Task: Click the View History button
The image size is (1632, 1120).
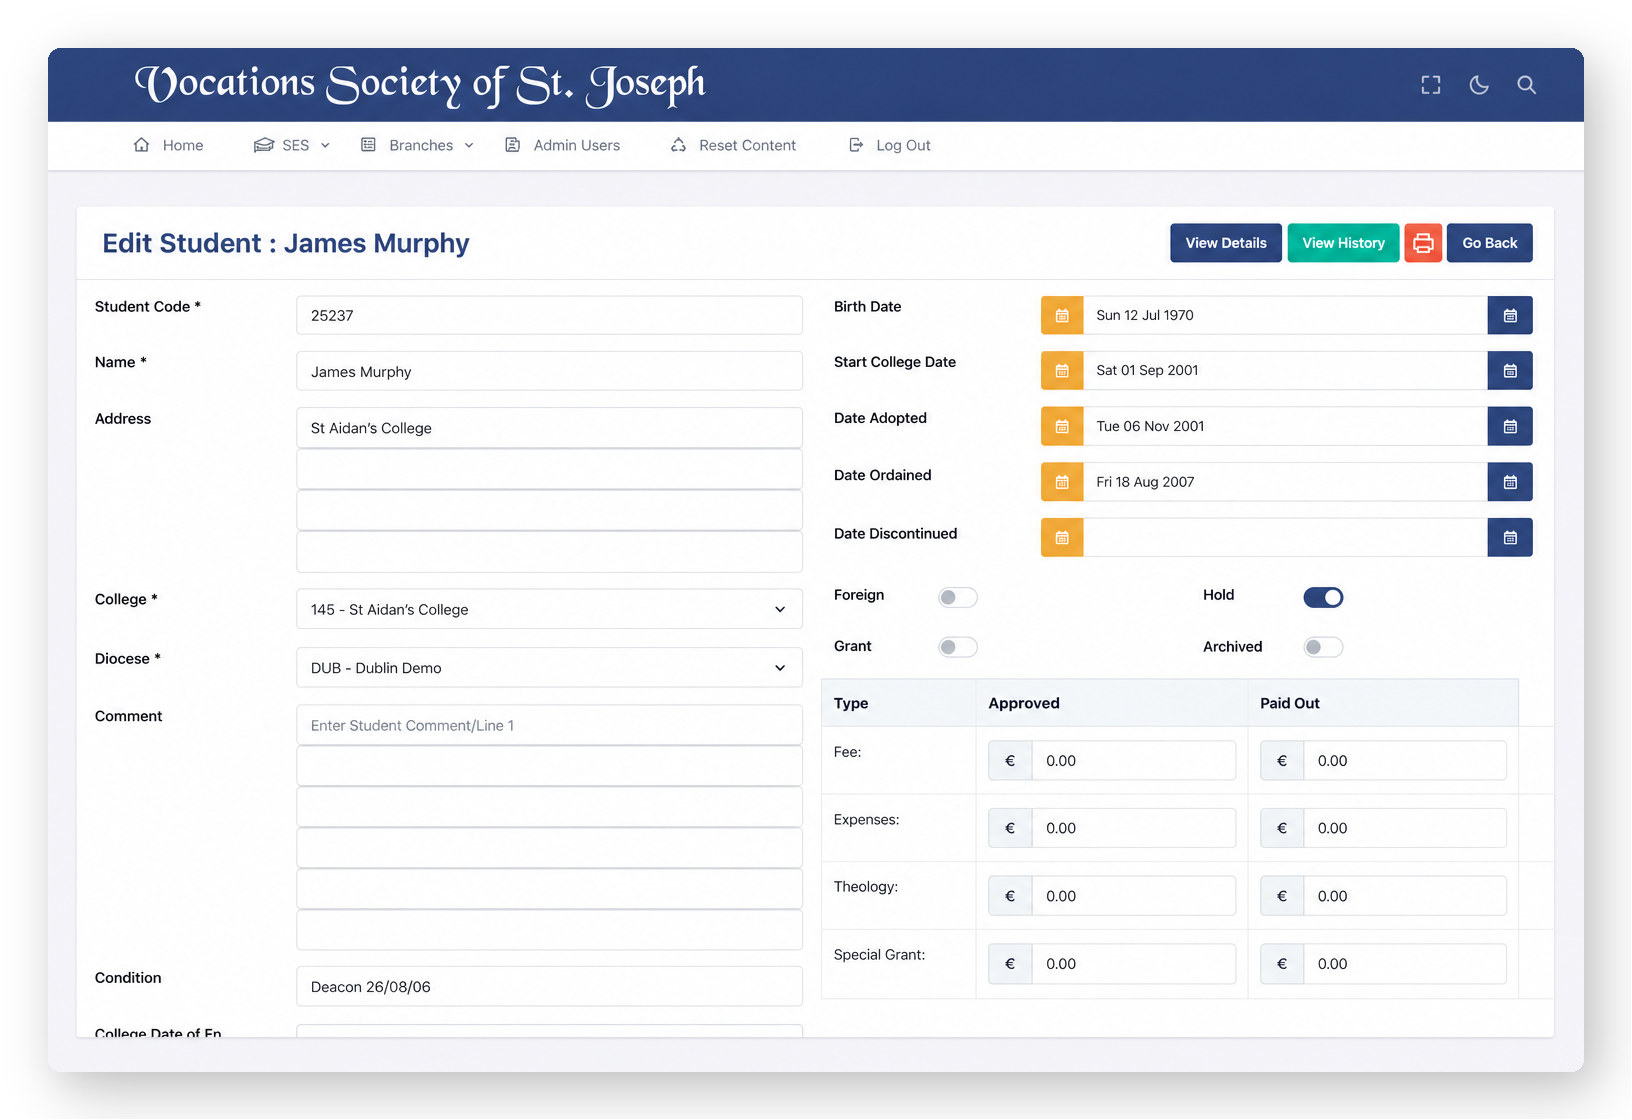Action: 1343,243
